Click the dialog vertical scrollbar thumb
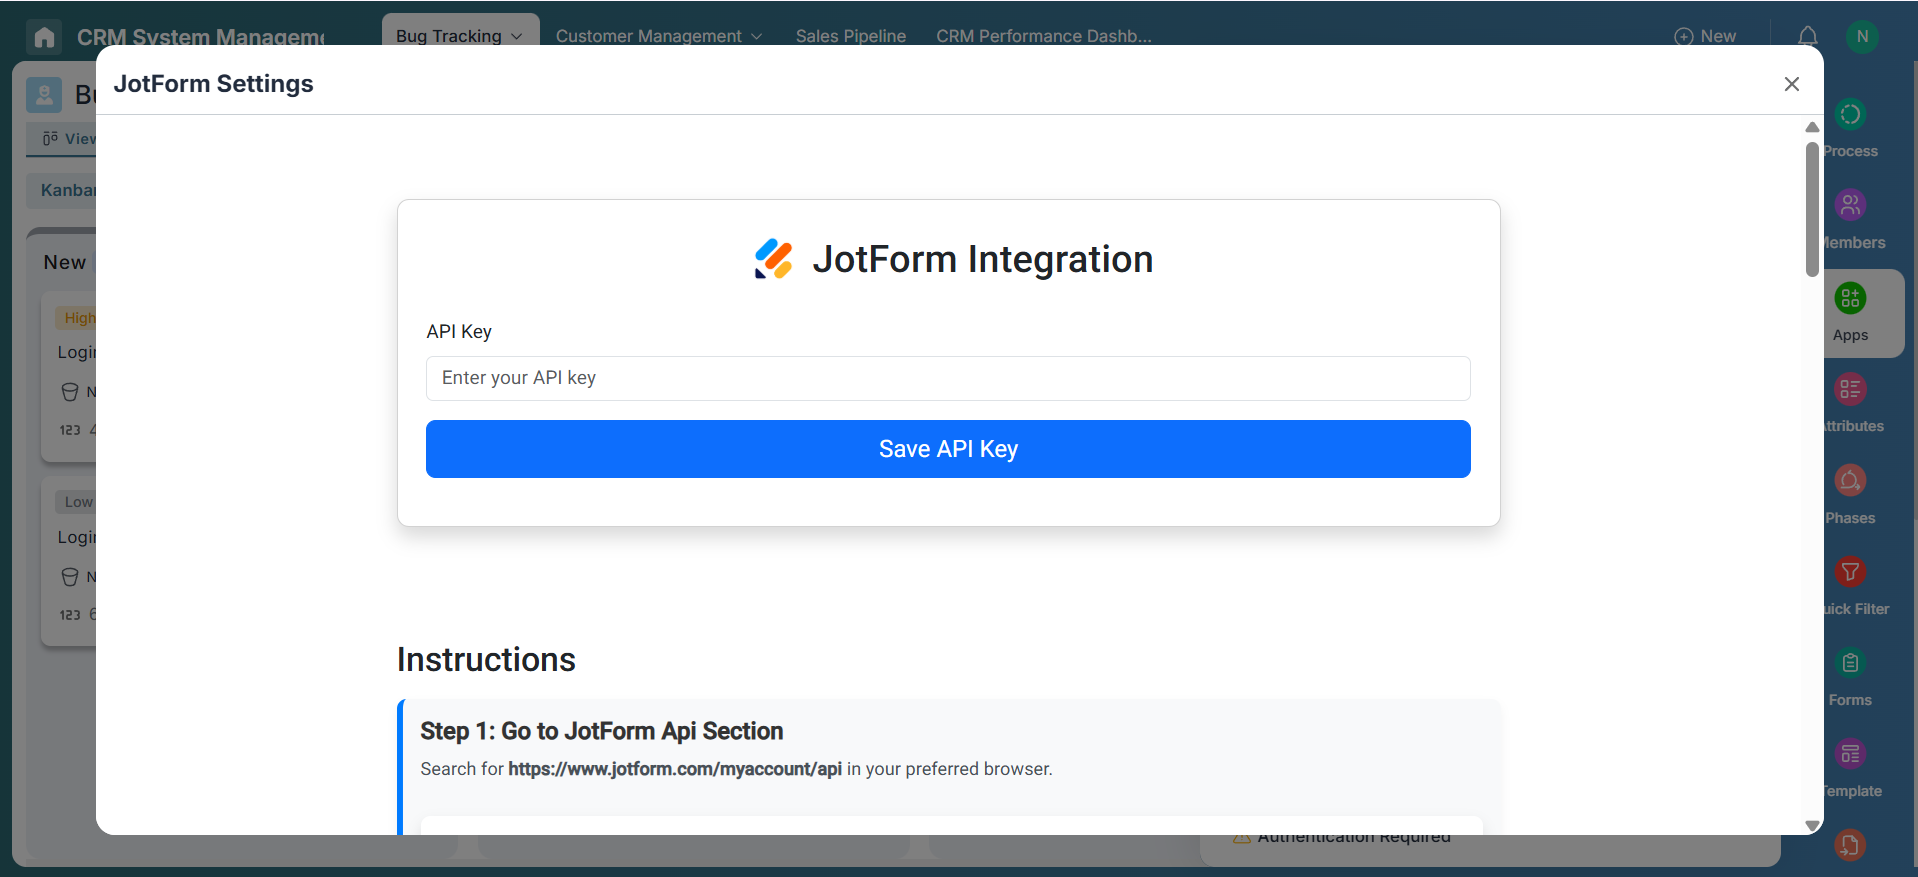 (1812, 209)
